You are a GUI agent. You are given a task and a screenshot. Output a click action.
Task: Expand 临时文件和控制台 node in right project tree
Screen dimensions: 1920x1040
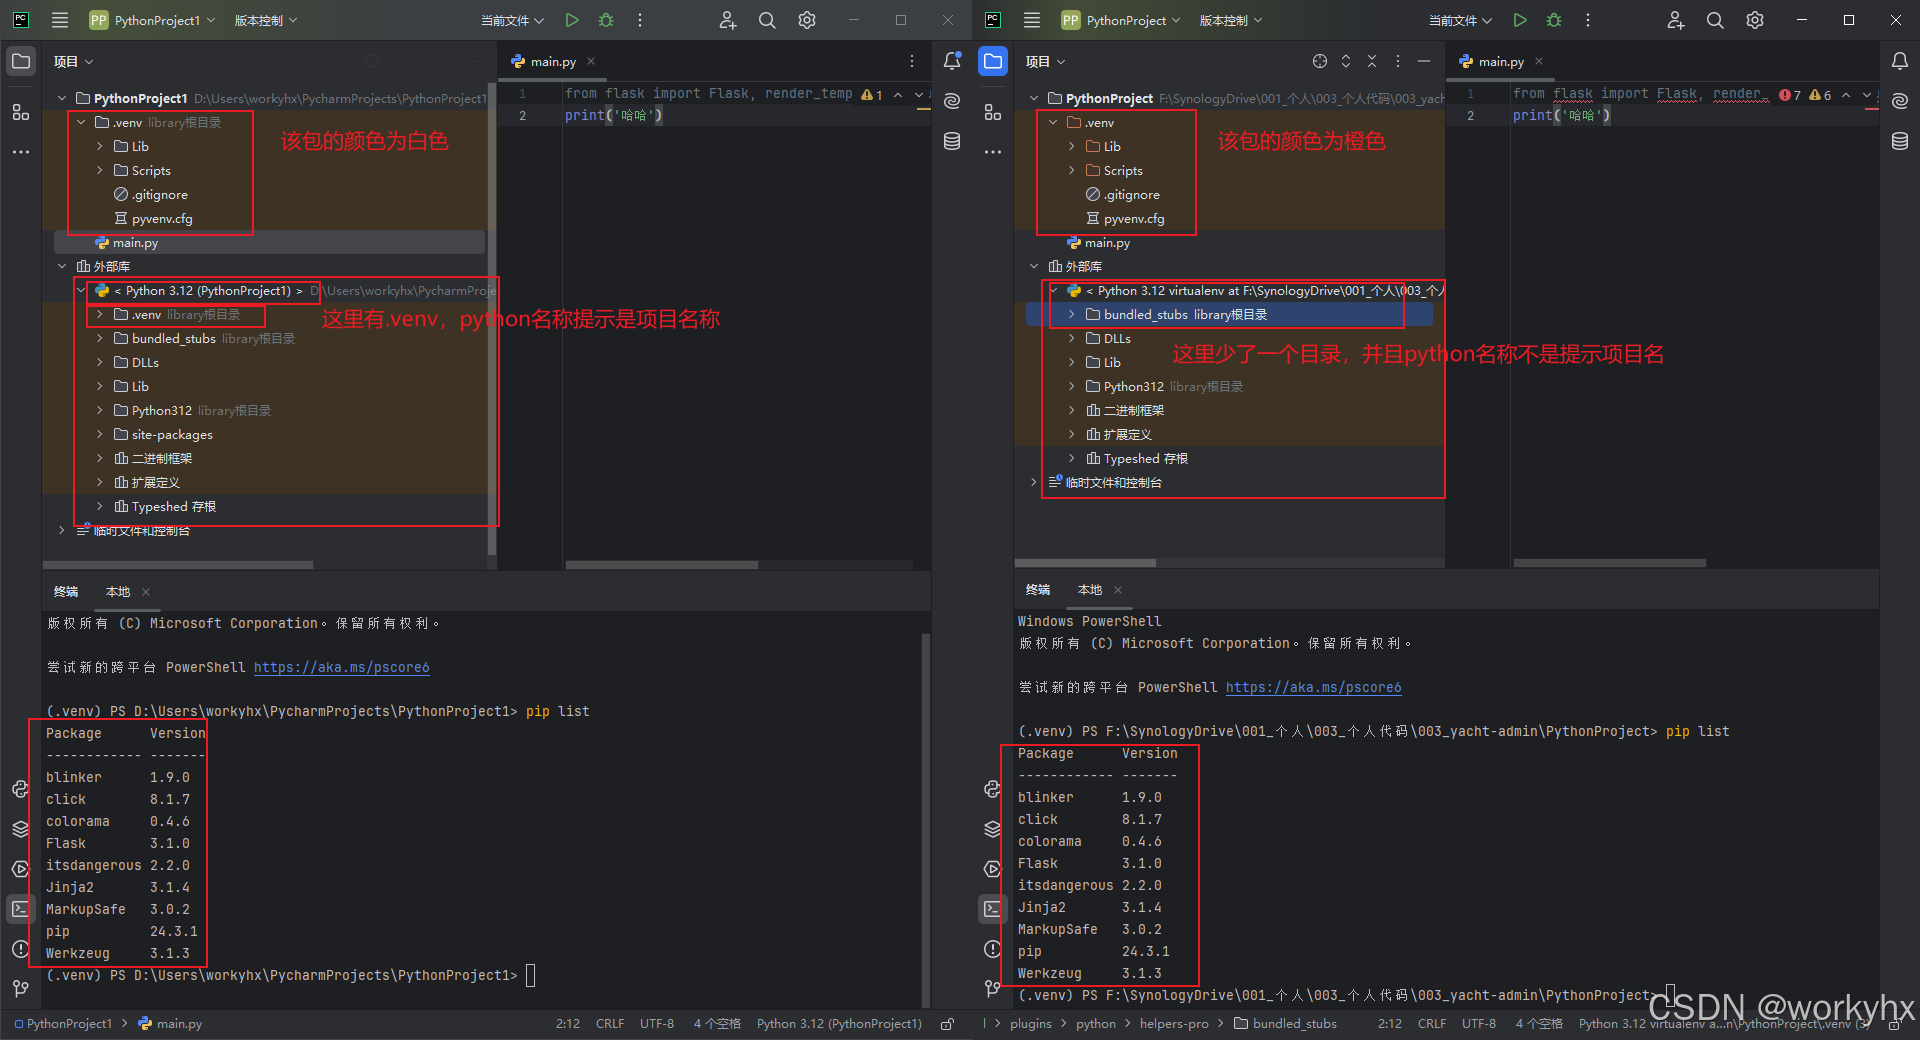click(x=1034, y=482)
